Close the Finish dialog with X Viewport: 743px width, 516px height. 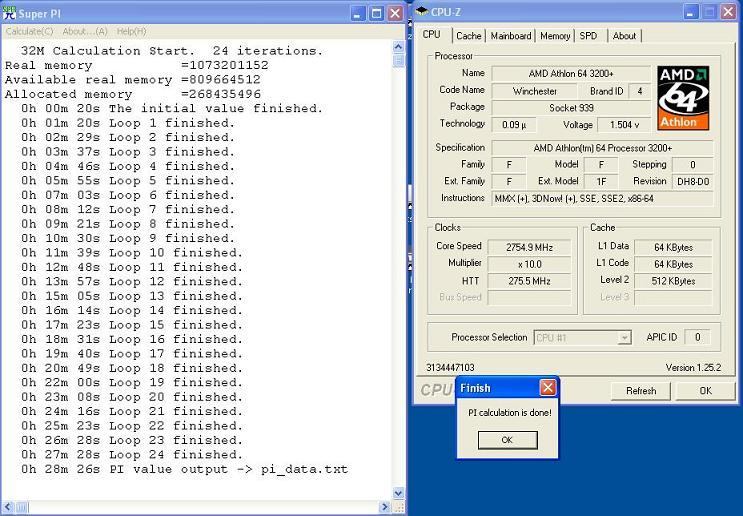[x=548, y=388]
